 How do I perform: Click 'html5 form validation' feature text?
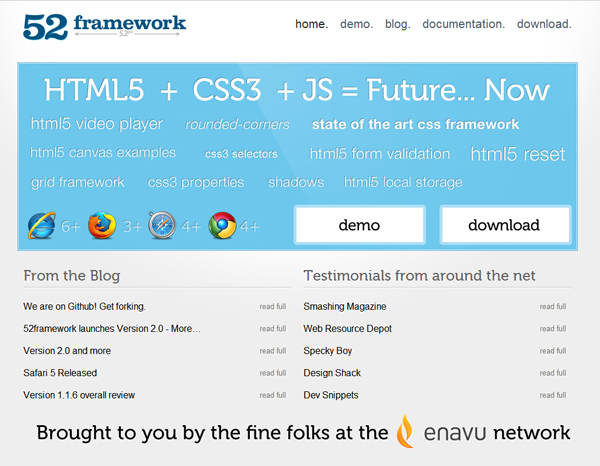[x=380, y=154]
